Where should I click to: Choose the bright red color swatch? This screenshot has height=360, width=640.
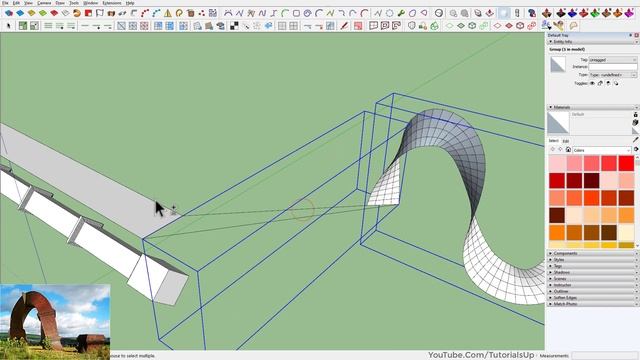pyautogui.click(x=626, y=163)
